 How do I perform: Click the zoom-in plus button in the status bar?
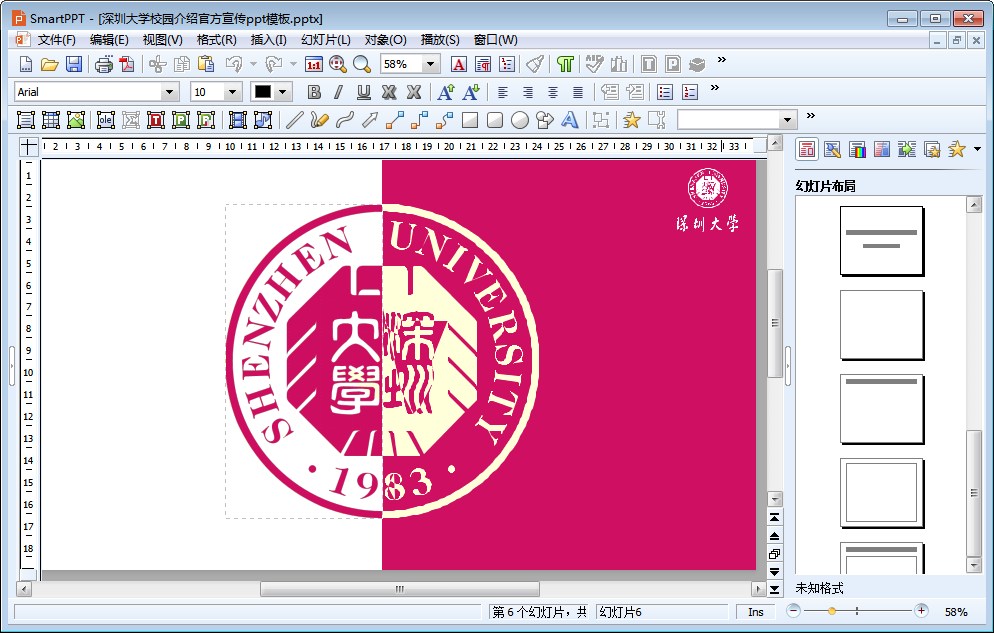921,611
